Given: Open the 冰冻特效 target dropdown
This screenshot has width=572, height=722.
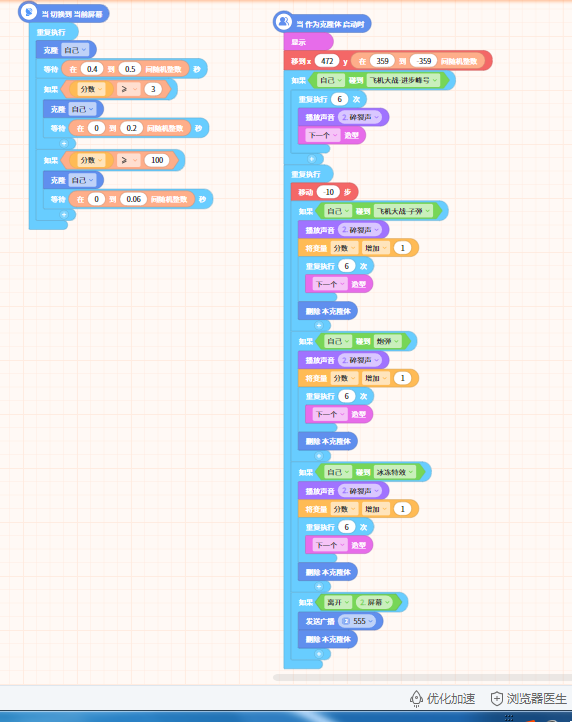Looking at the screenshot, I should [395, 472].
